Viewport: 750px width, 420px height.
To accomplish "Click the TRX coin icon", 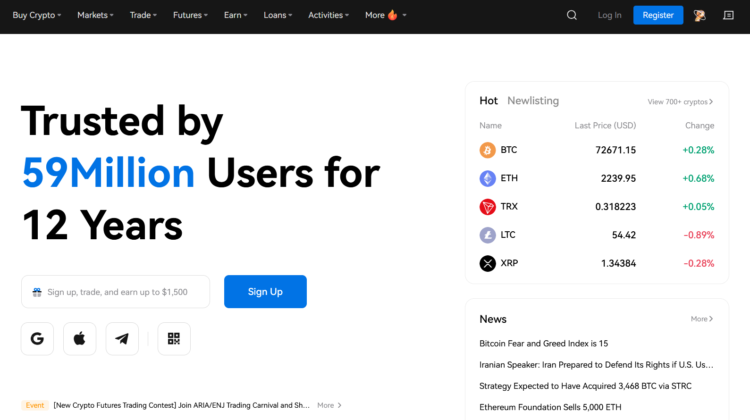I will (487, 207).
